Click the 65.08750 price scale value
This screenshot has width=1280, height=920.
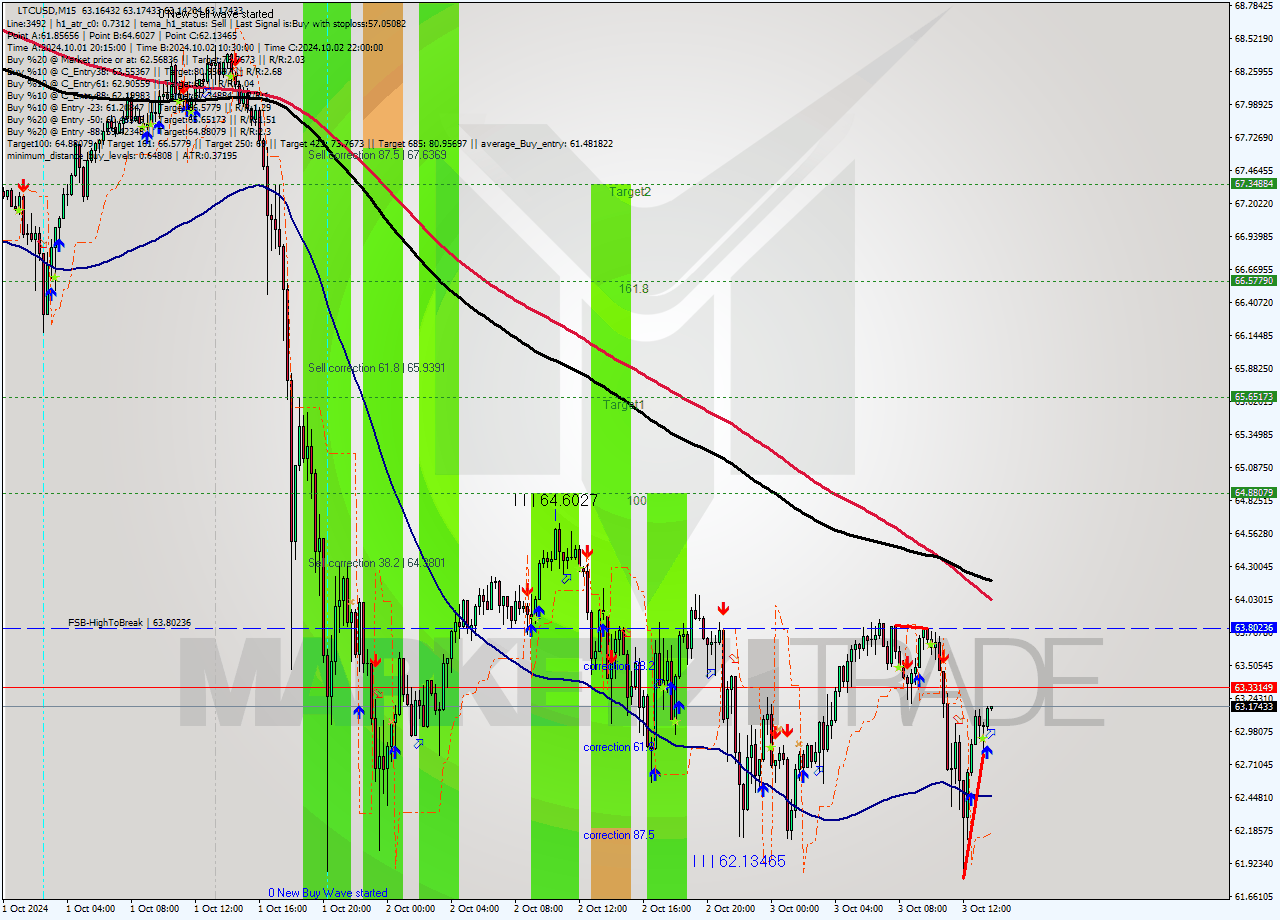click(1254, 468)
